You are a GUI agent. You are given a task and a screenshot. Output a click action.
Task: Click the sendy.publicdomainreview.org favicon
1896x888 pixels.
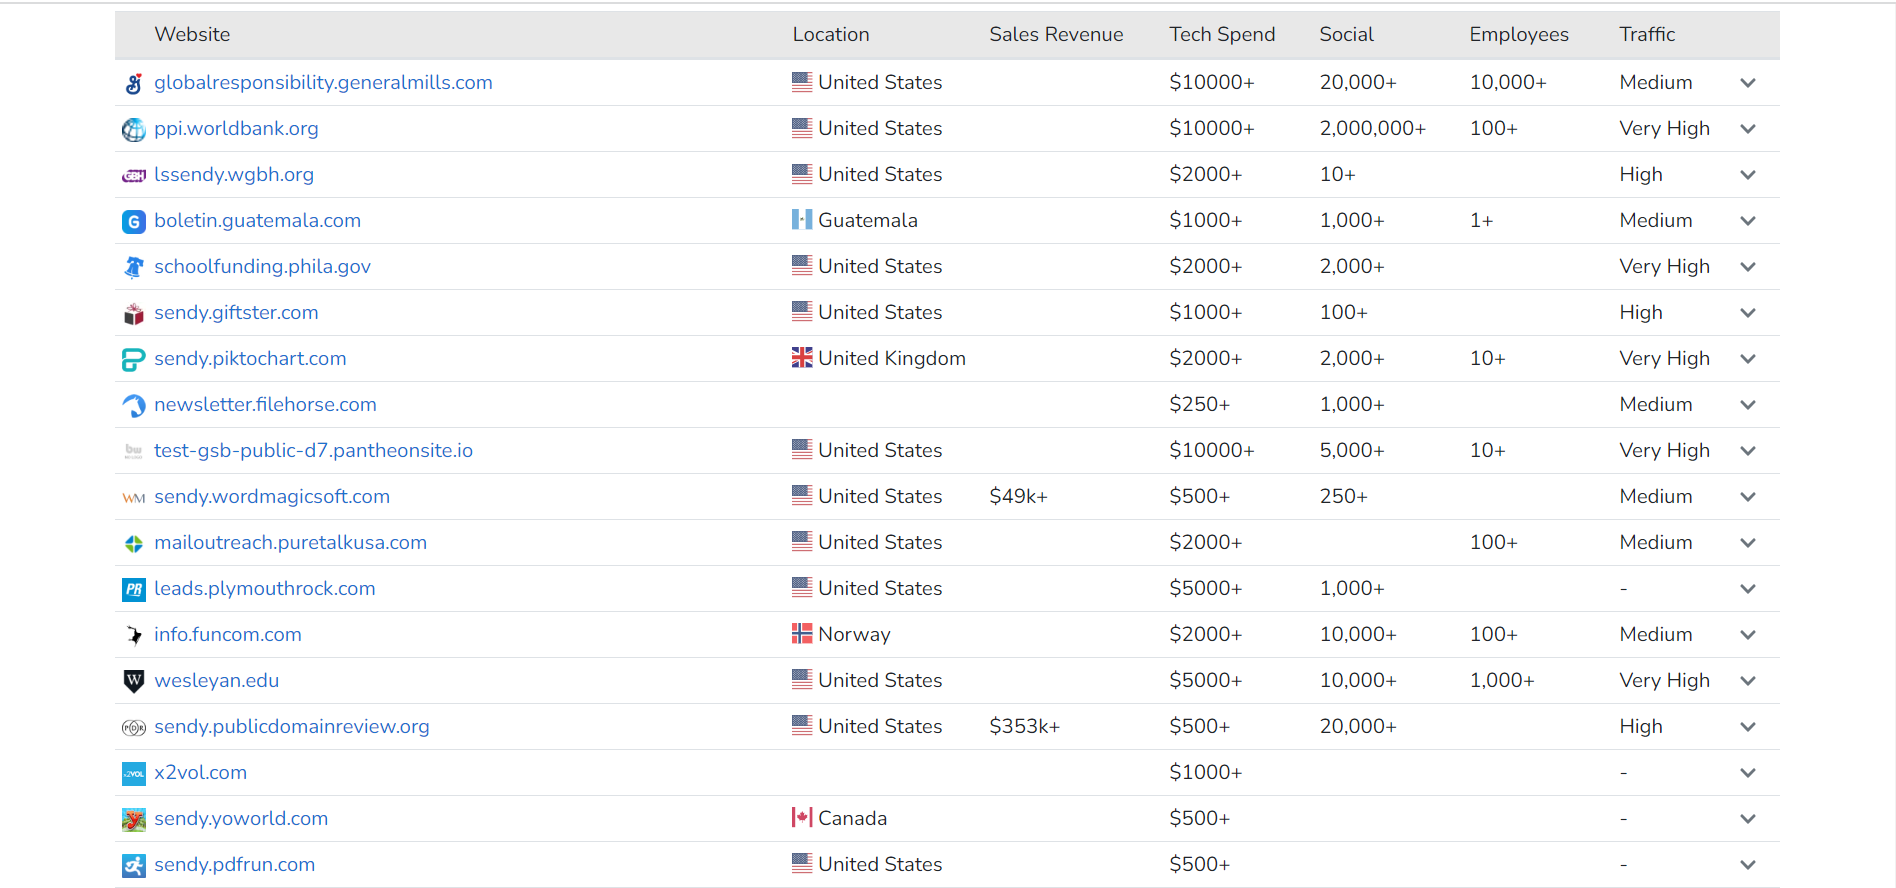pyautogui.click(x=133, y=727)
